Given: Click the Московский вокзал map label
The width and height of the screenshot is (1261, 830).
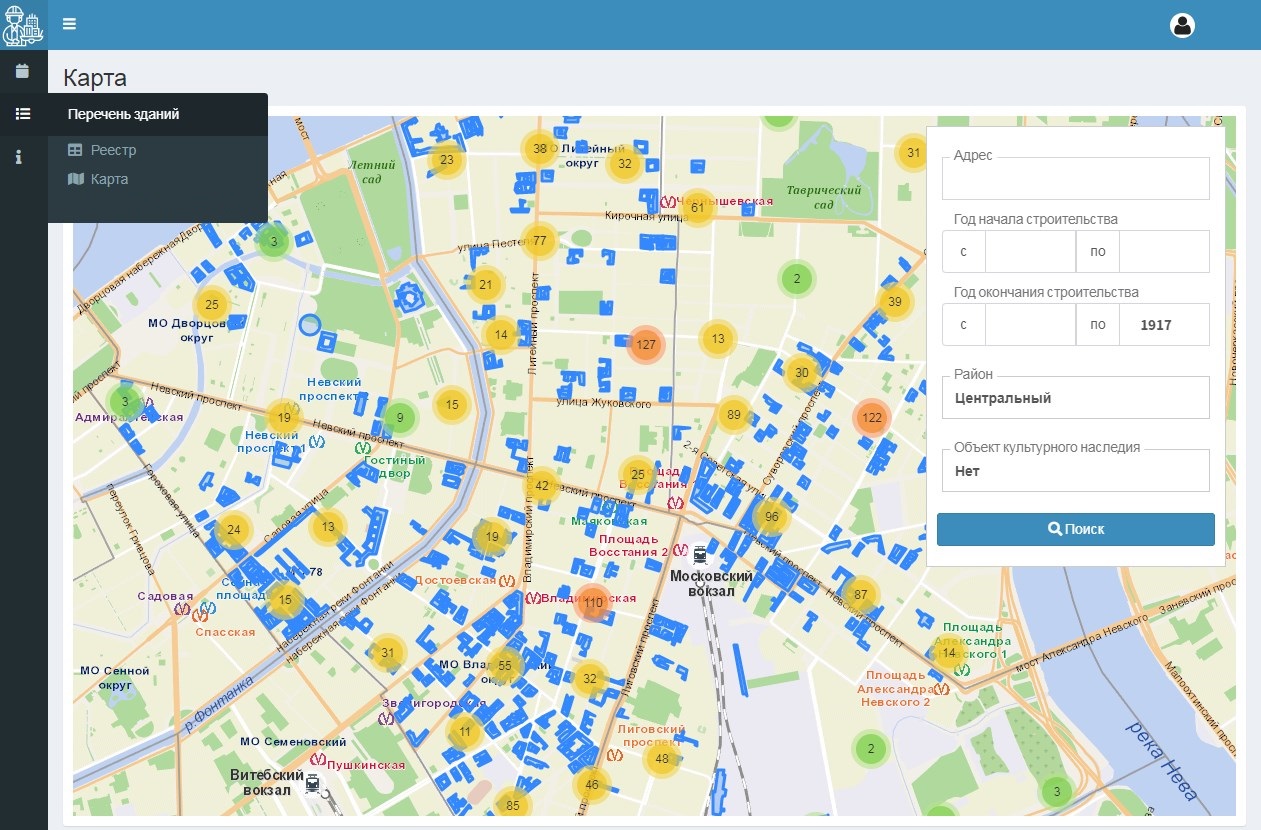Looking at the screenshot, I should [712, 583].
